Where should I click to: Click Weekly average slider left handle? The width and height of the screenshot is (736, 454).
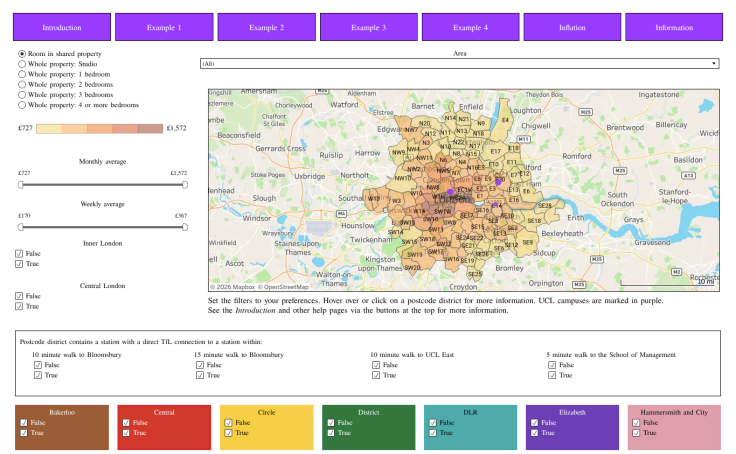click(x=21, y=227)
